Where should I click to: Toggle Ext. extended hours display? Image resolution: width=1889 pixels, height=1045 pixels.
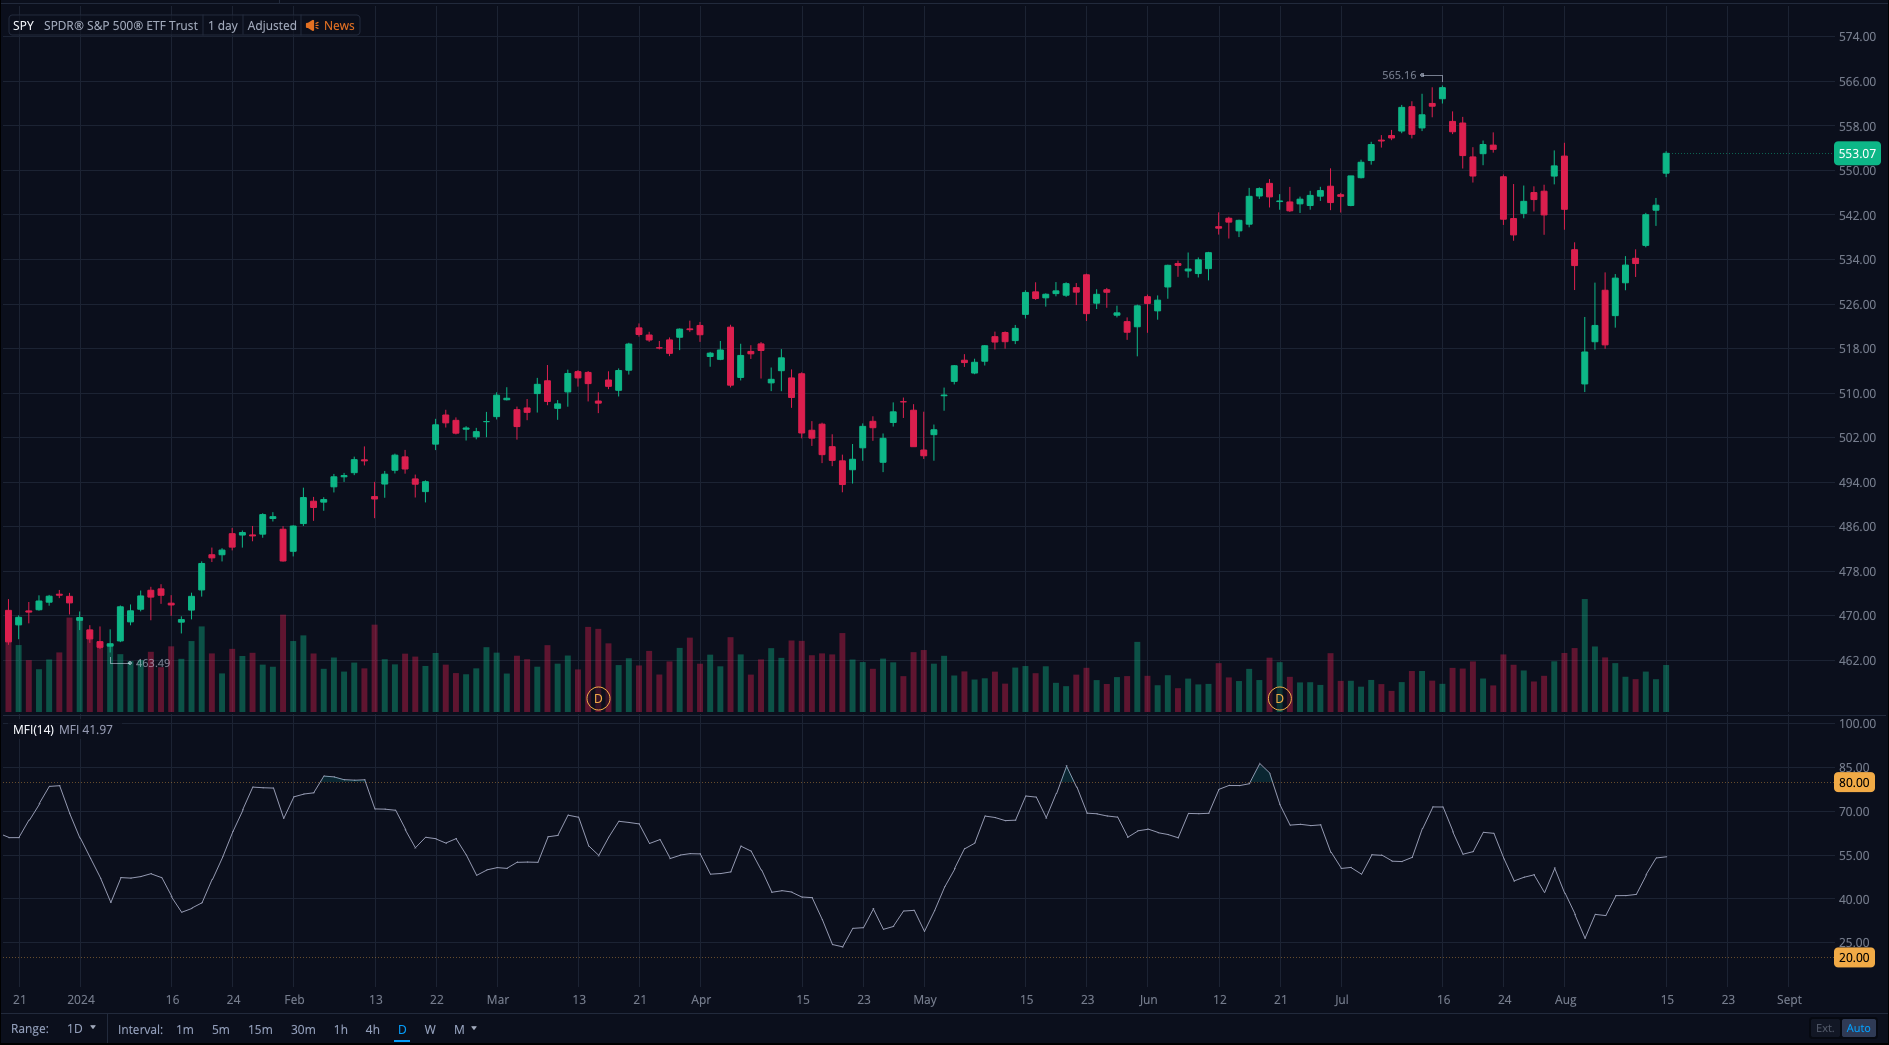1825,1028
